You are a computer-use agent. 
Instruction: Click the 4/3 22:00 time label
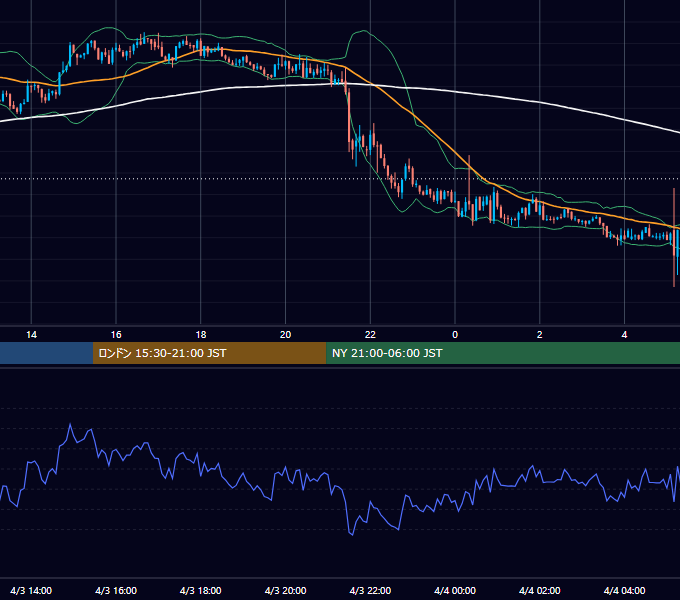coord(370,590)
